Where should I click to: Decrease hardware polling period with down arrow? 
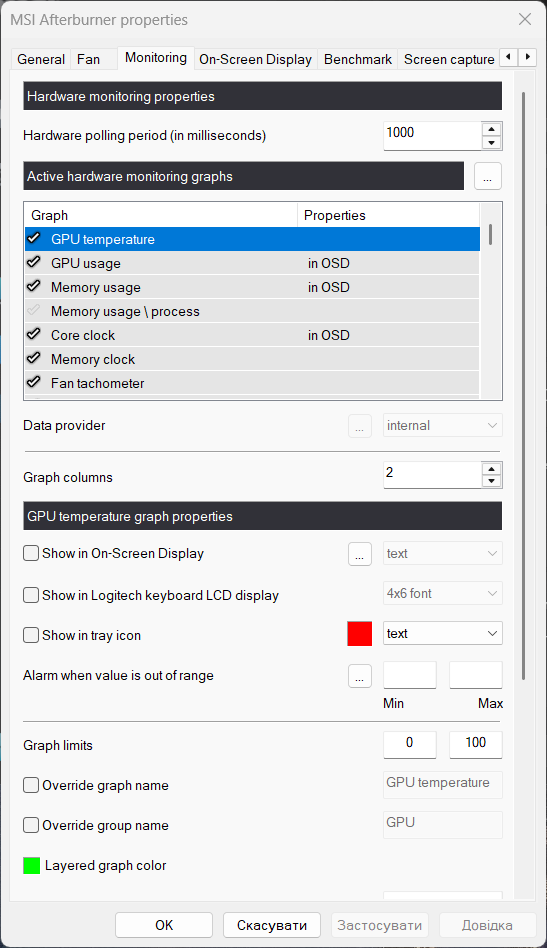click(492, 143)
